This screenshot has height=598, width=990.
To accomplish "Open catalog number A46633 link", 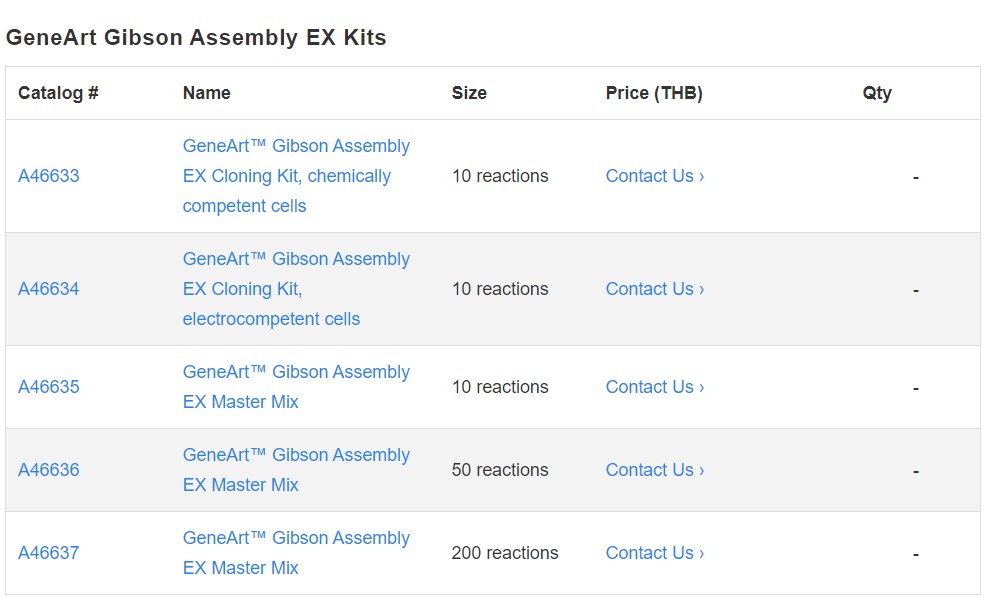I will 49,176.
